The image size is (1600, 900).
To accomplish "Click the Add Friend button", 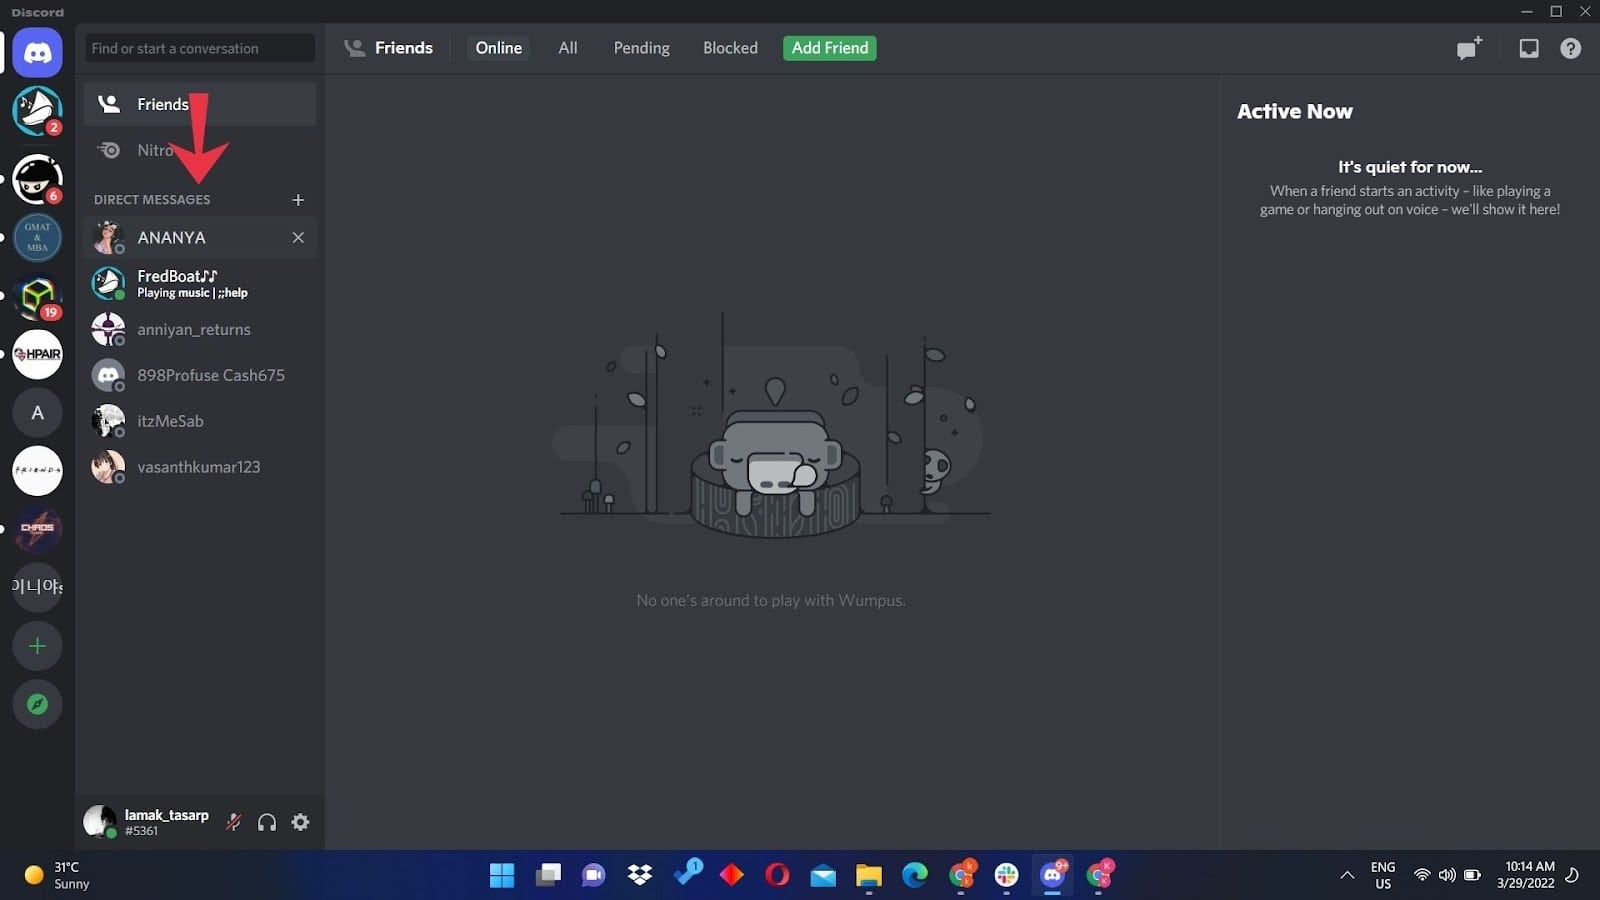I will click(x=830, y=48).
